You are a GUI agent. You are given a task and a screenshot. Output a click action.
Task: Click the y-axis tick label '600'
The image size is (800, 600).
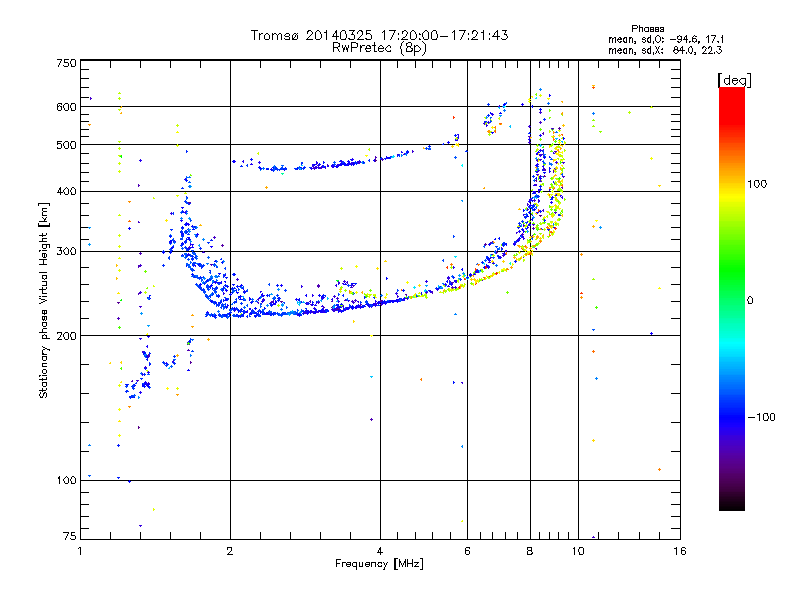click(x=67, y=107)
